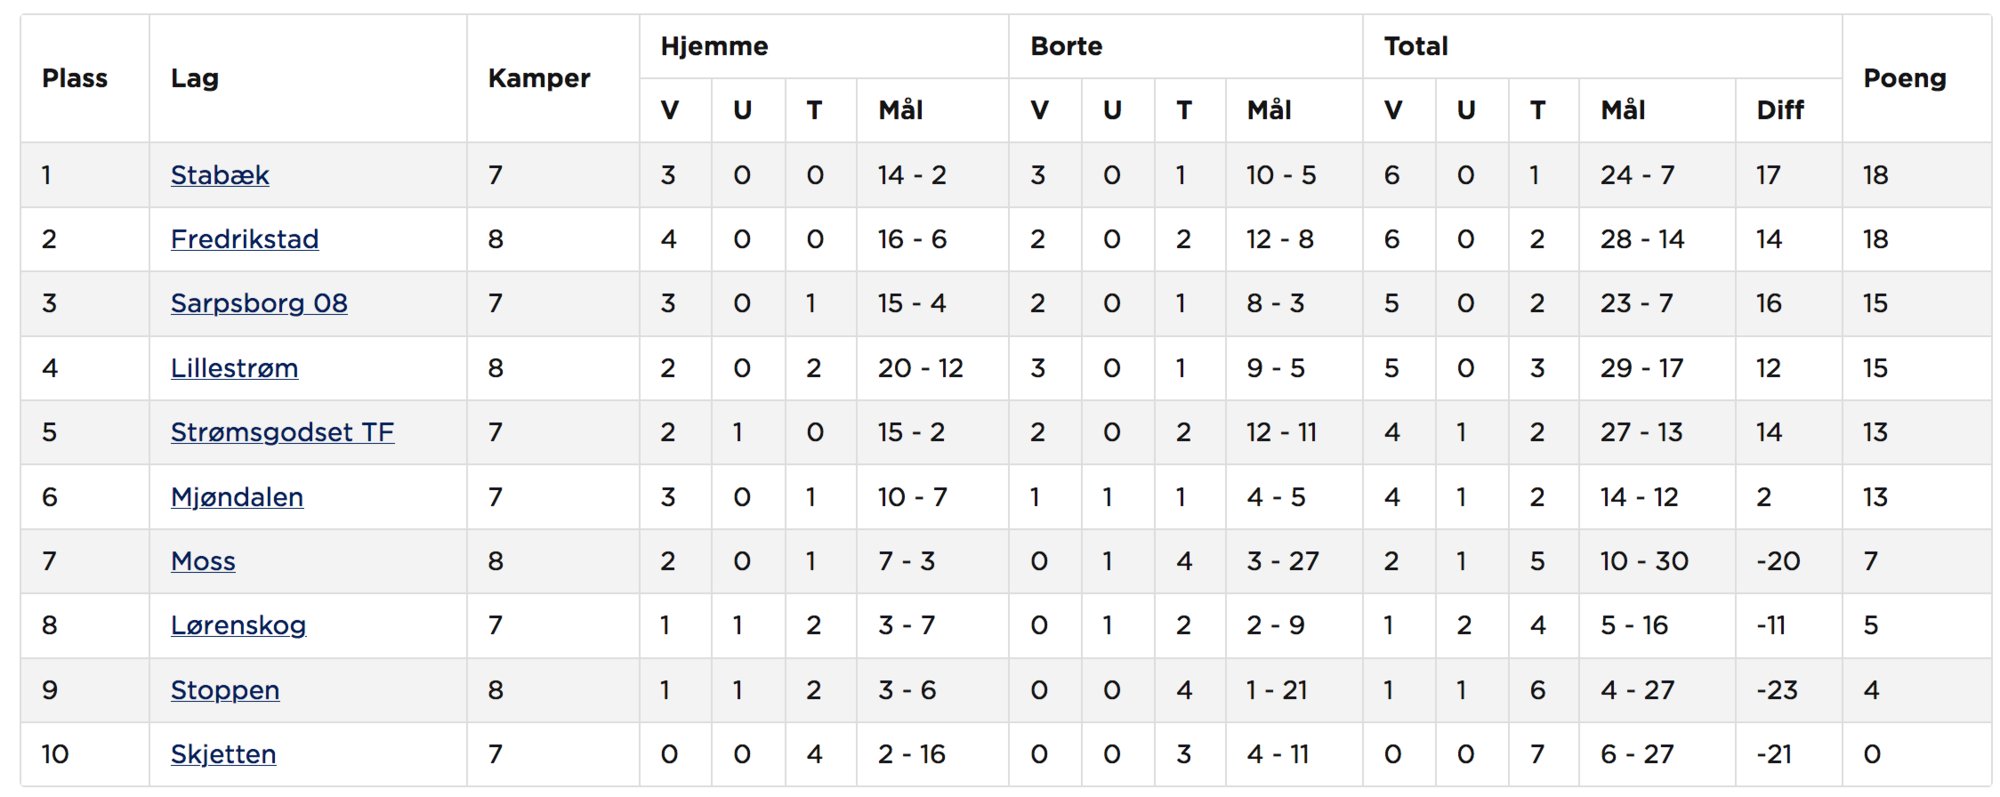The width and height of the screenshot is (2000, 797).
Task: Open the Lørenskog team link
Action: [x=238, y=625]
